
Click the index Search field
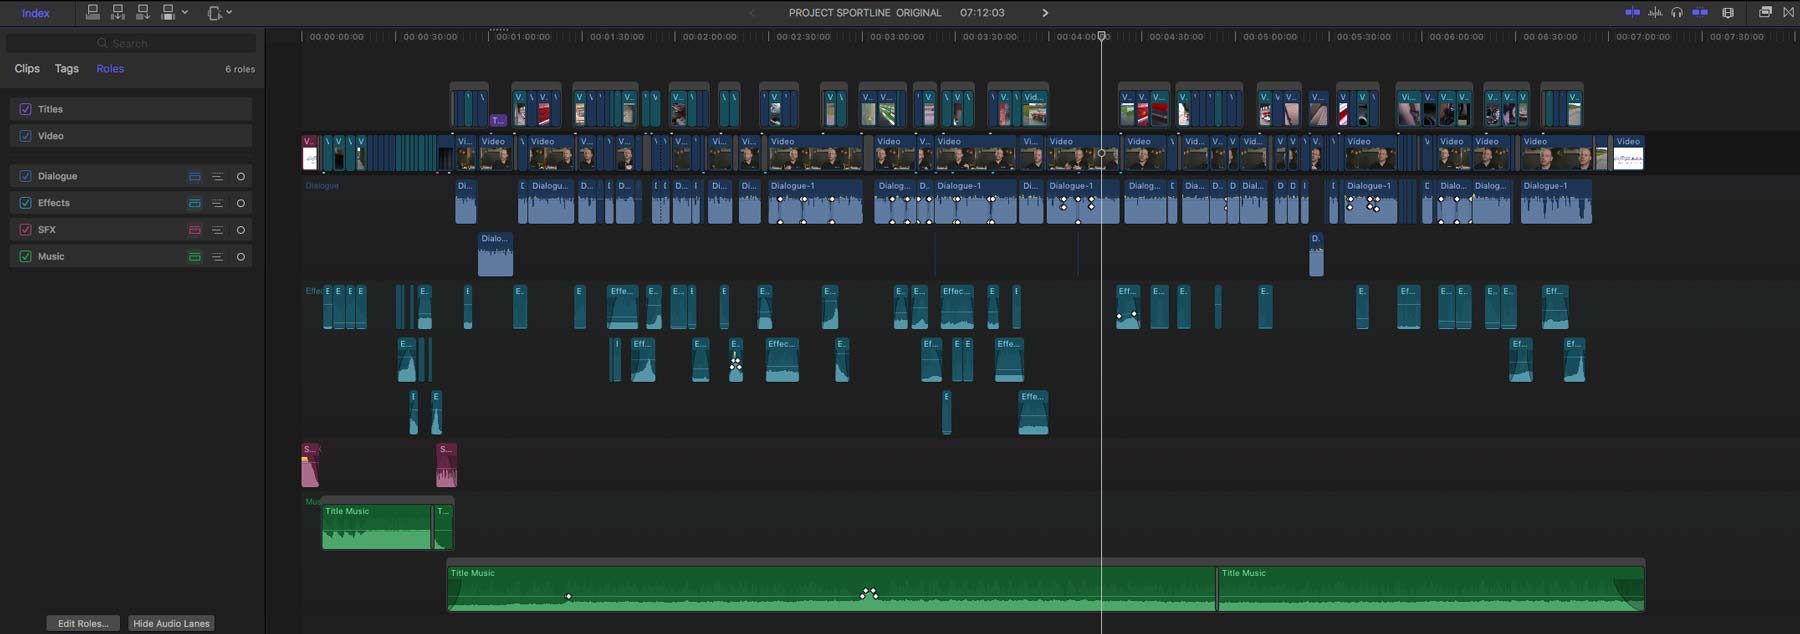(x=131, y=43)
